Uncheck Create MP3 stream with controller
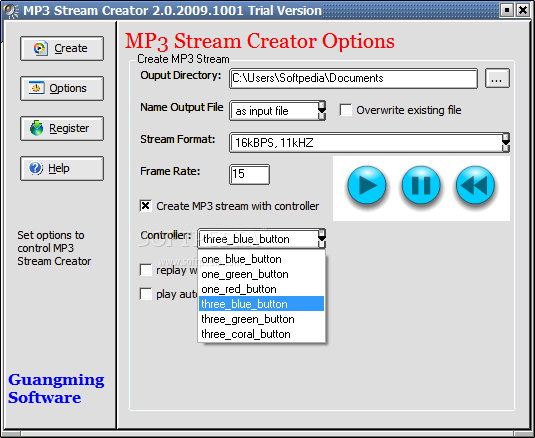 point(146,206)
